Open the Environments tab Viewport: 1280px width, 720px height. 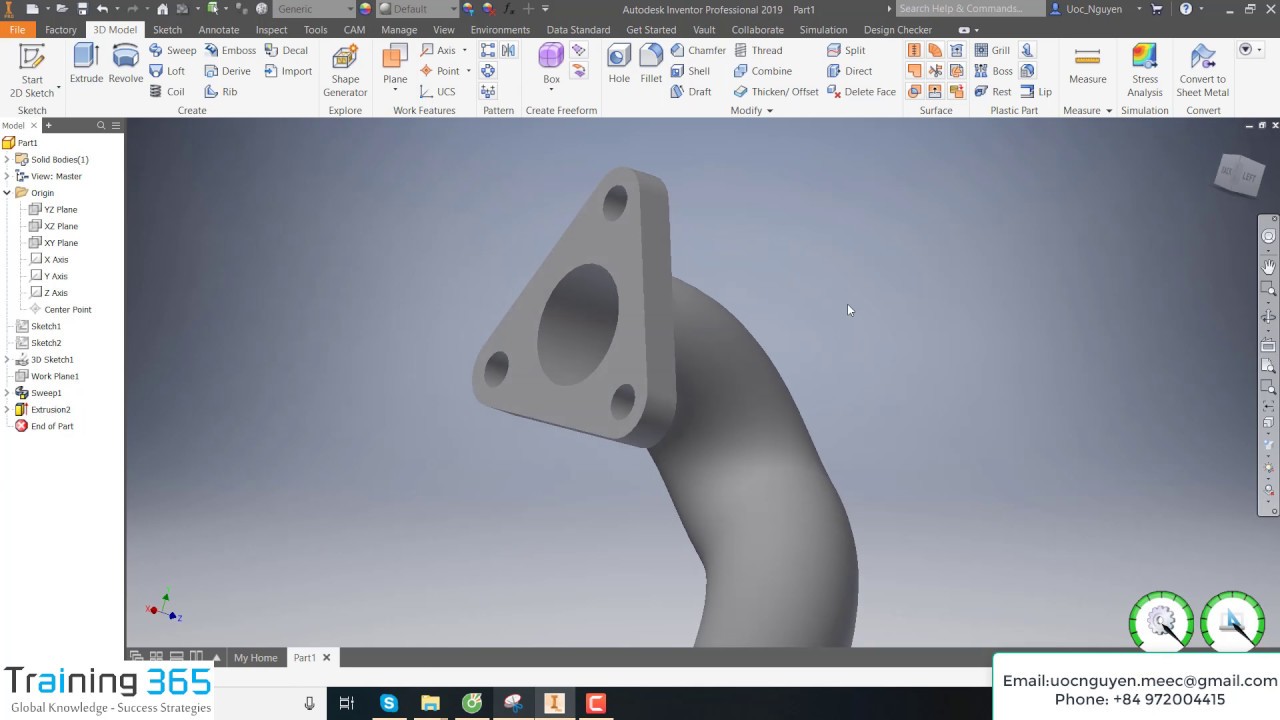click(x=500, y=30)
